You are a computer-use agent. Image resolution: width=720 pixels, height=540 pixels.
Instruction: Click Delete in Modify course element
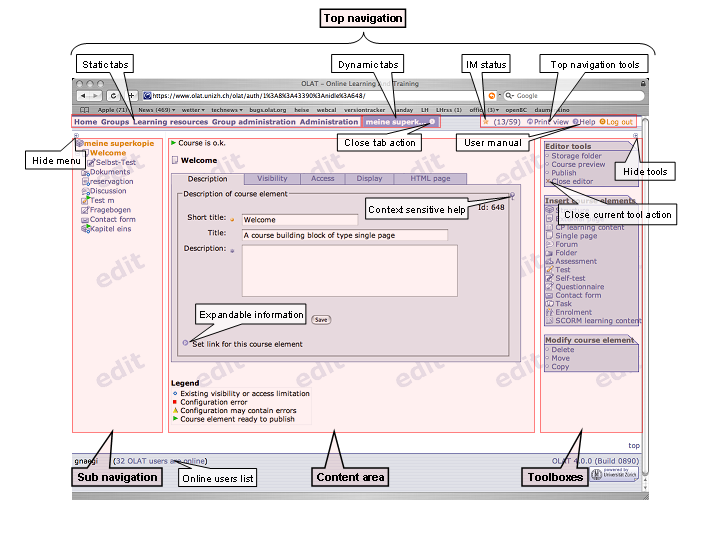click(x=562, y=350)
